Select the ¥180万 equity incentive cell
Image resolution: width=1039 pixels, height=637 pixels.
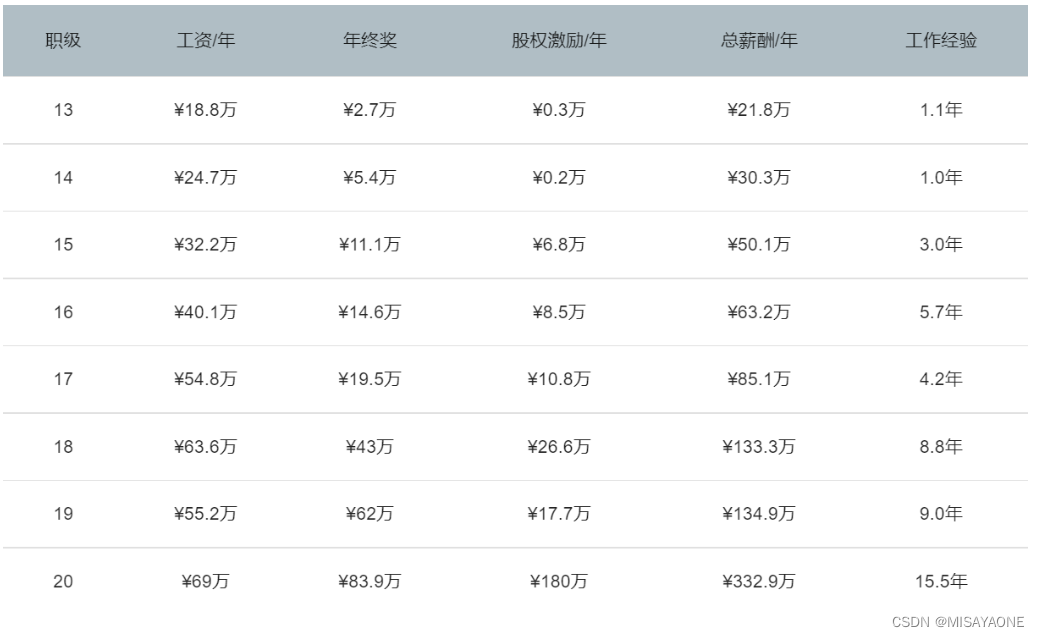(559, 581)
